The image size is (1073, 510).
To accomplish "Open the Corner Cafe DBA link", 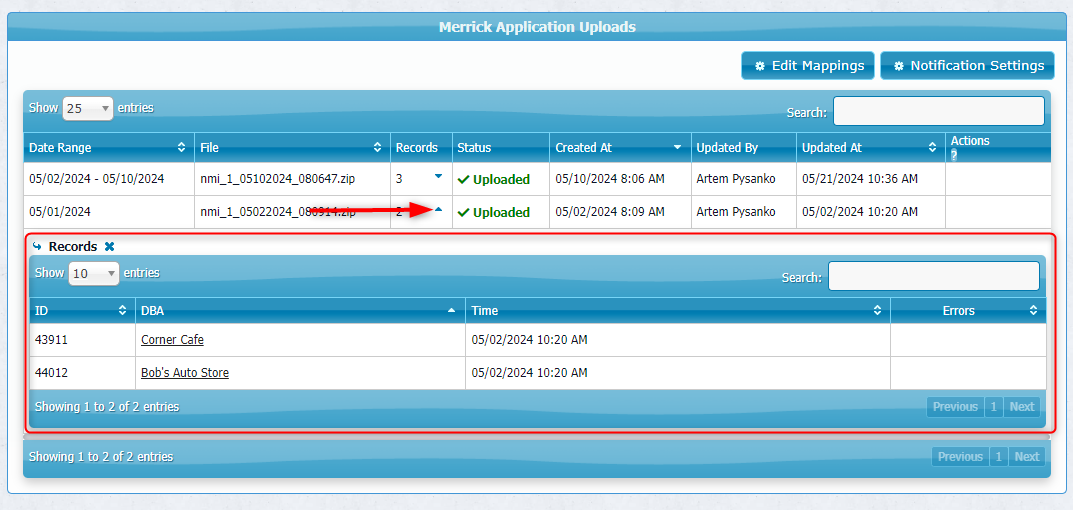I will click(172, 340).
